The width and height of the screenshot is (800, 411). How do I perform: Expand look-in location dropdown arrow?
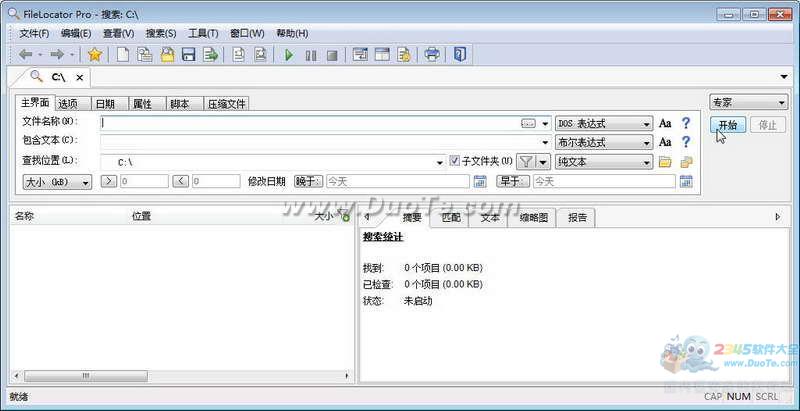tap(440, 163)
